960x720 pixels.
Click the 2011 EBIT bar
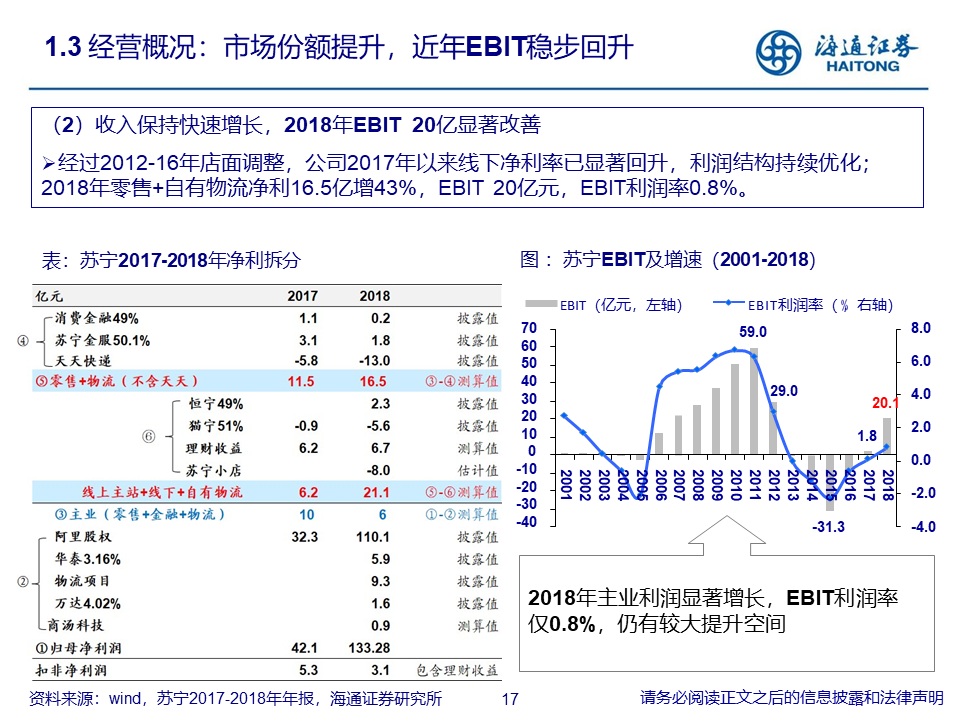(x=754, y=401)
